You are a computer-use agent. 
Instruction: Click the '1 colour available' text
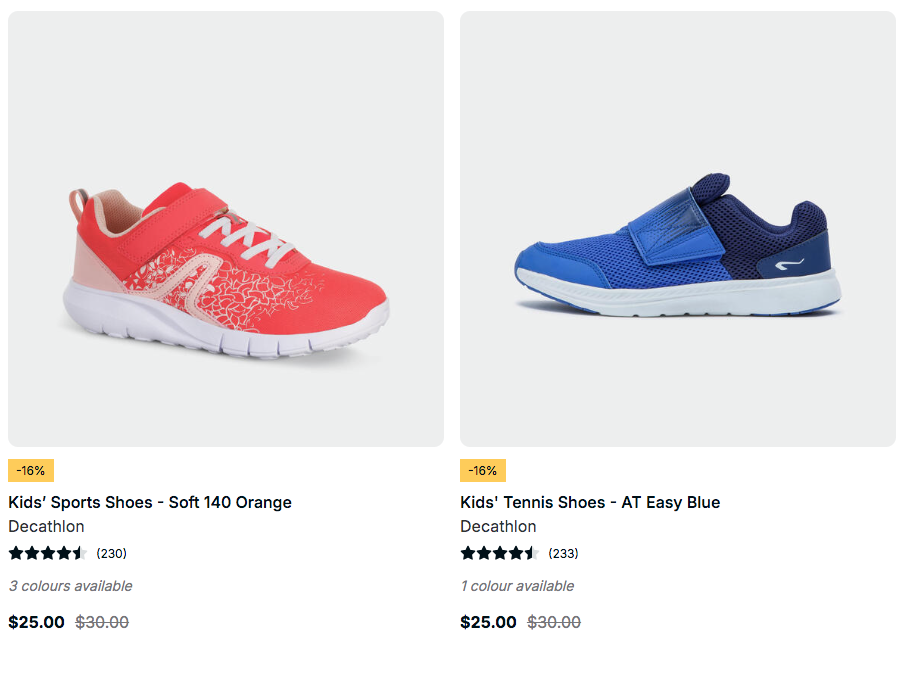click(517, 586)
